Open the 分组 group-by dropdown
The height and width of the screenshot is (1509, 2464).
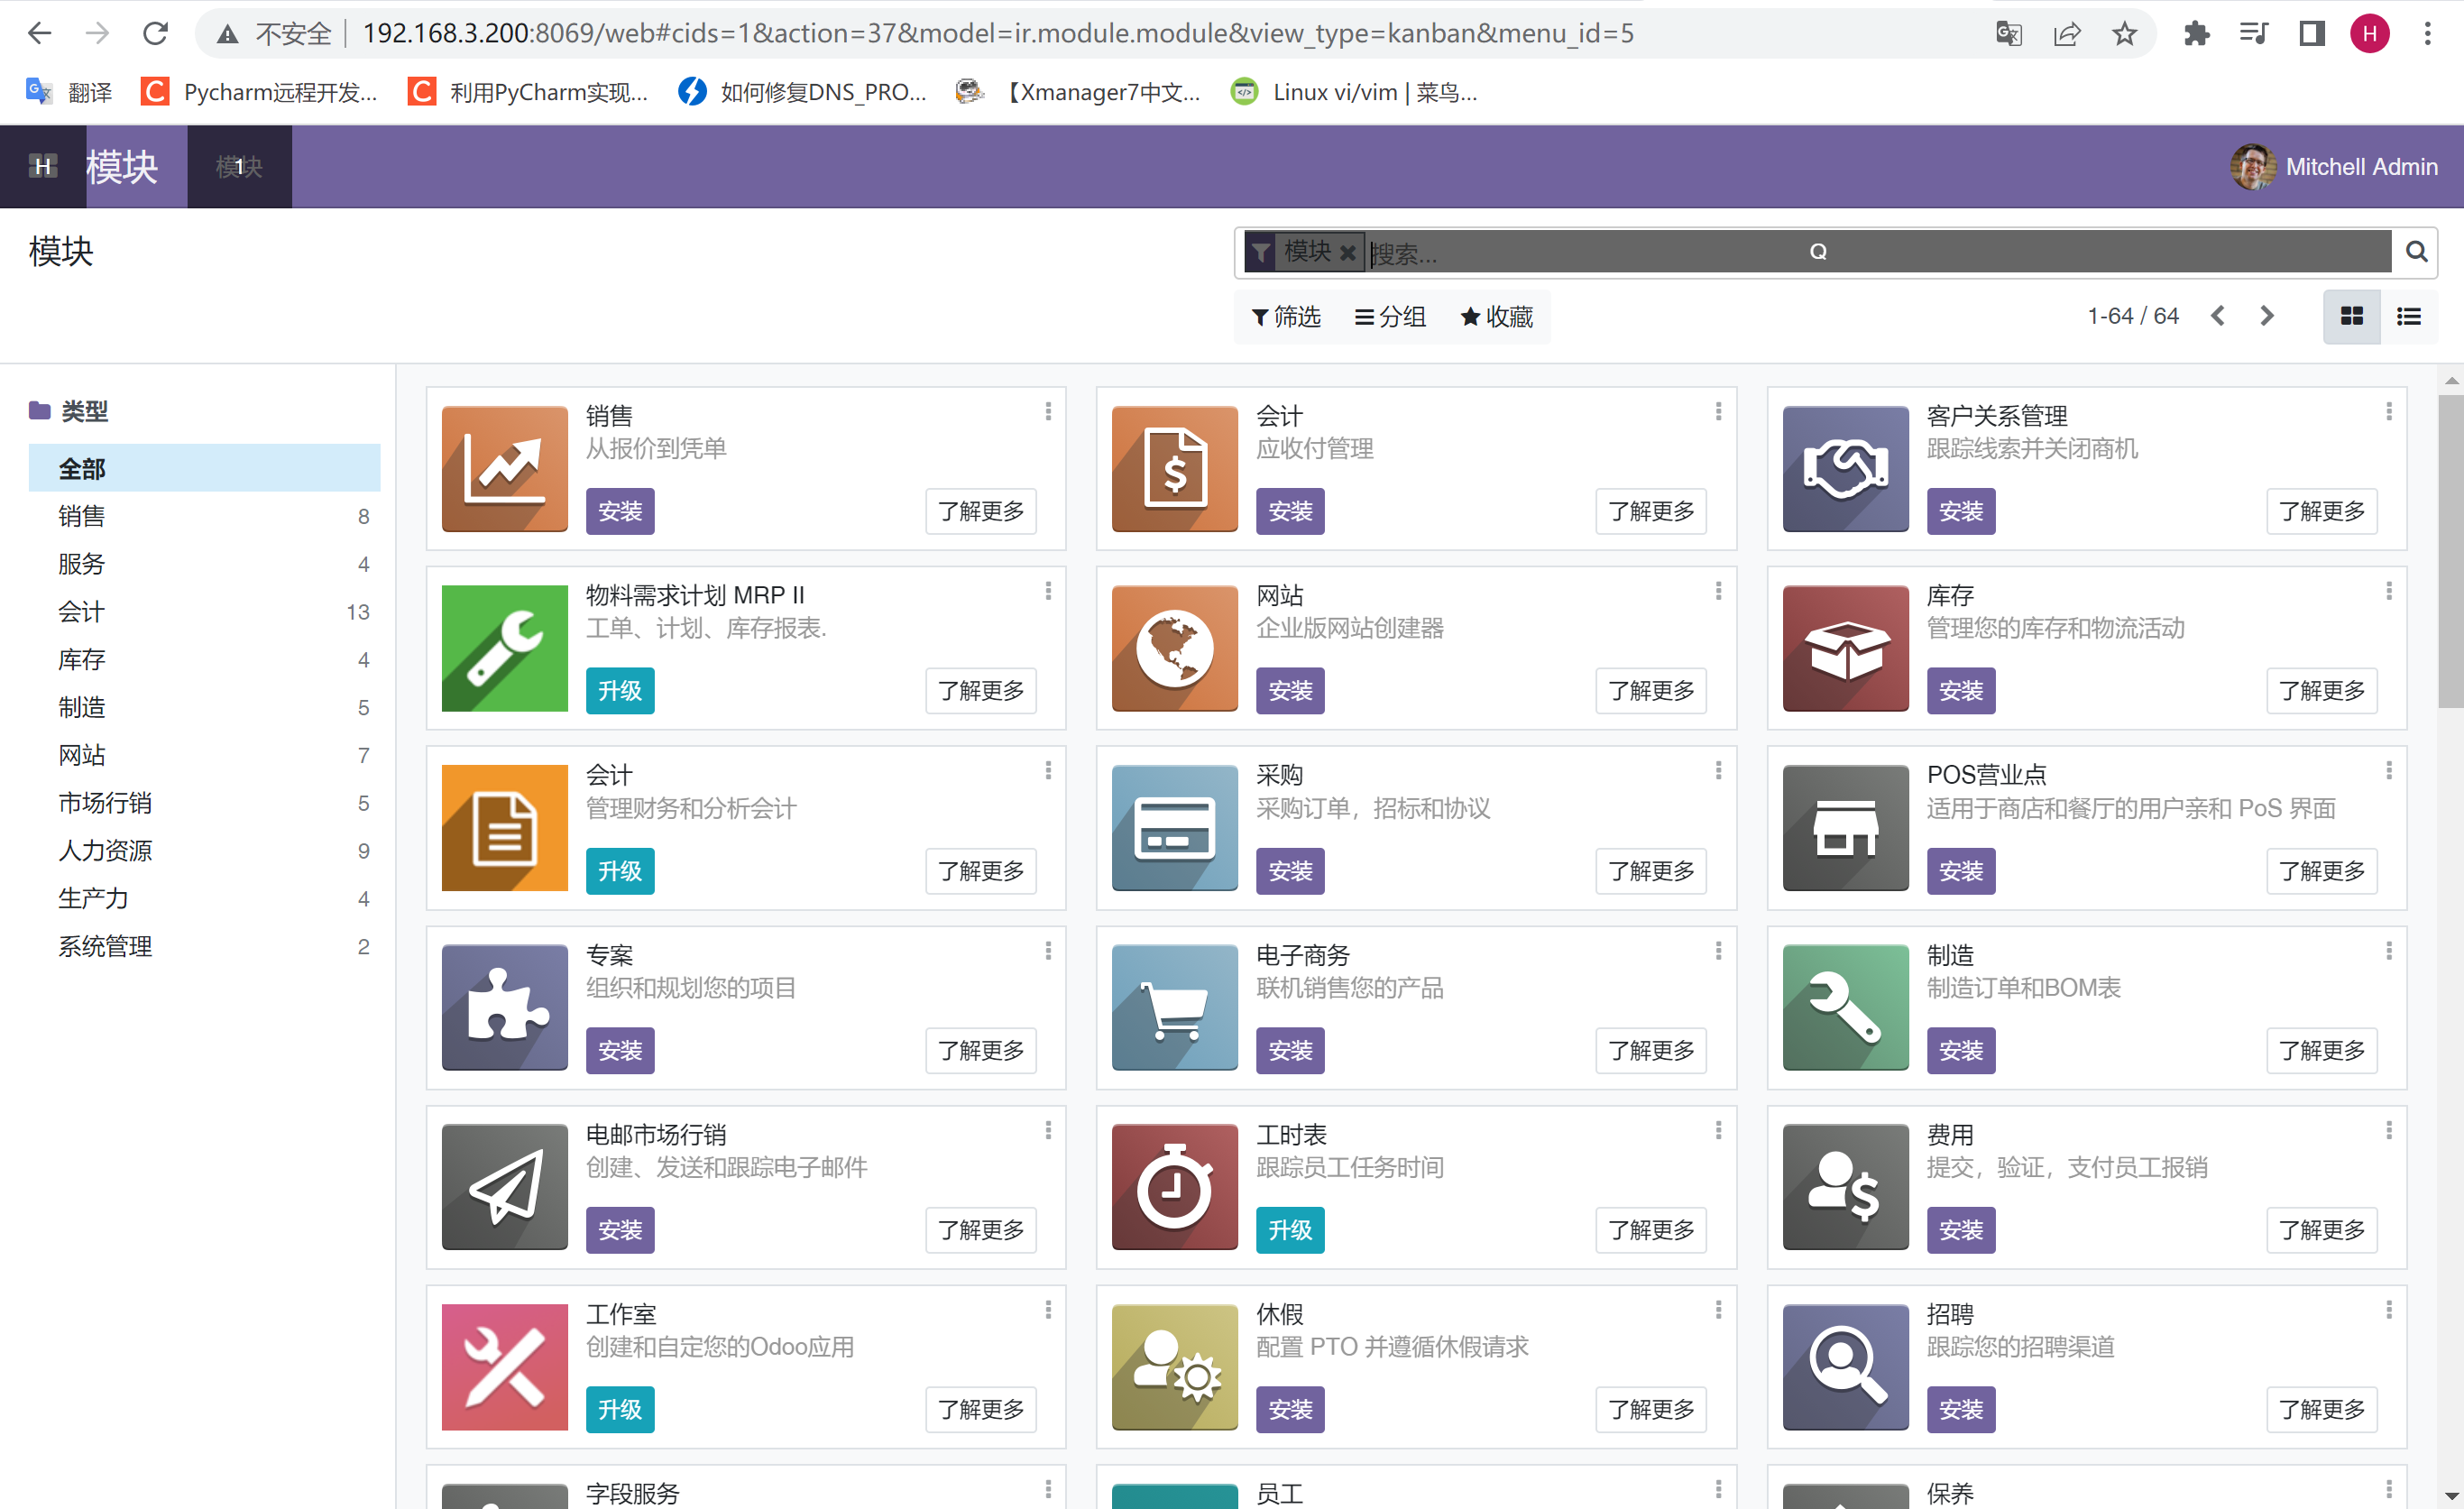point(1390,317)
